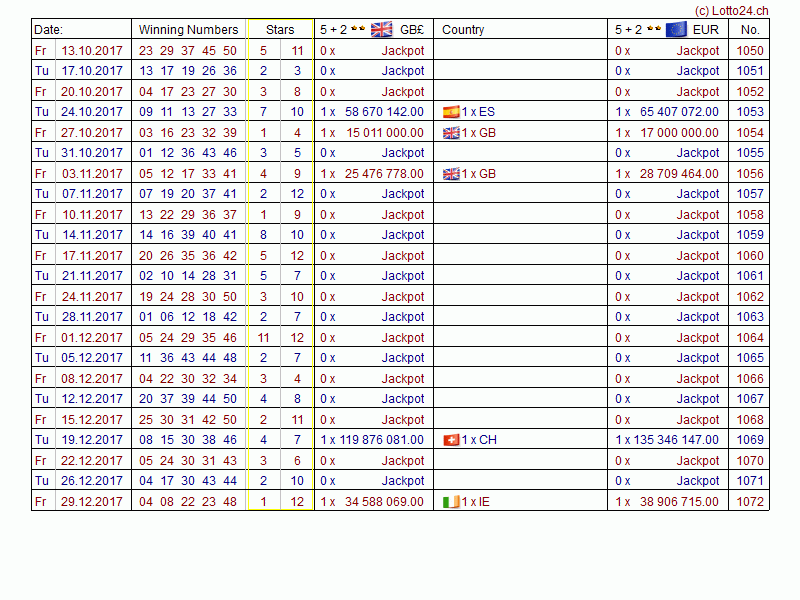This screenshot has width=800, height=600.
Task: Click the stars icon in the EUR header
Action: coord(652,29)
